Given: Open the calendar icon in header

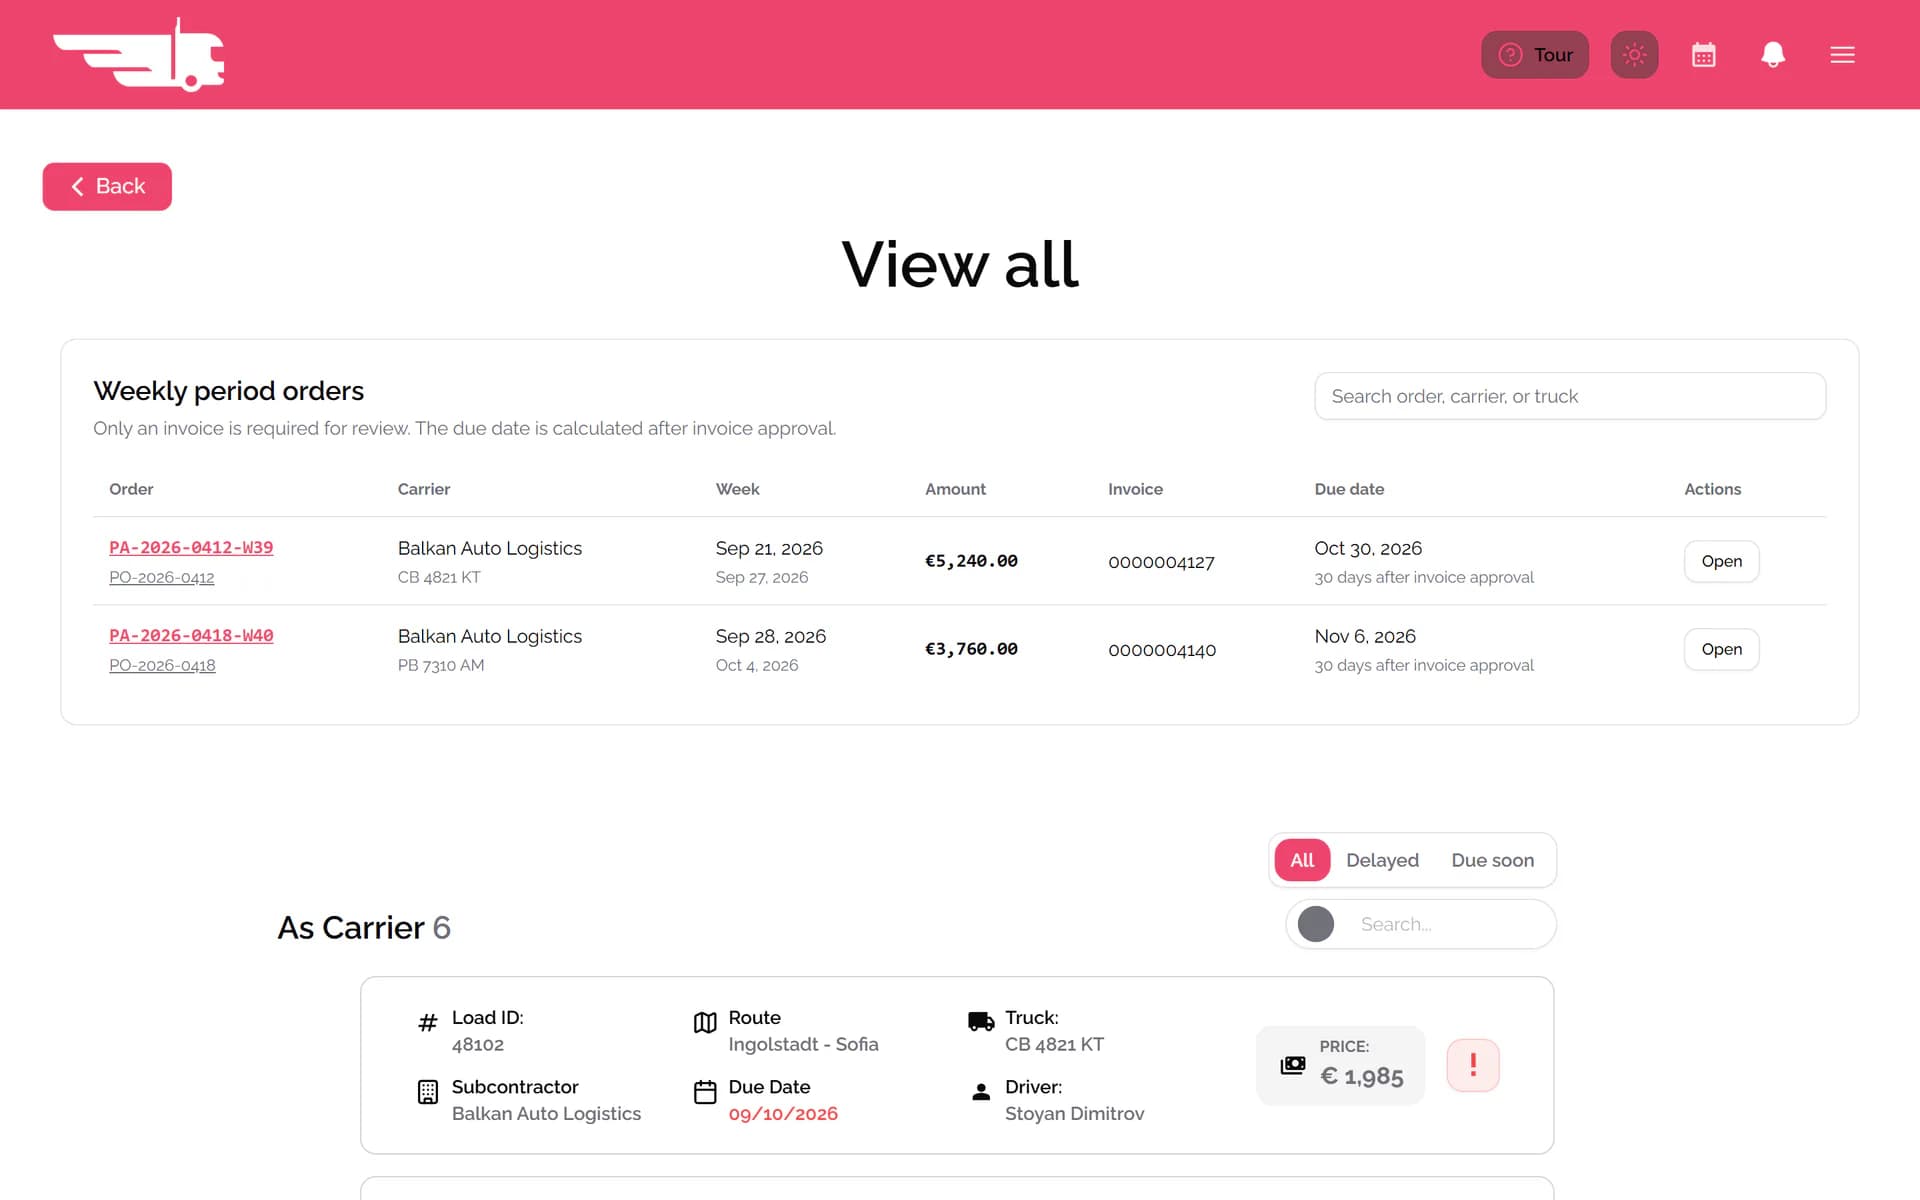Looking at the screenshot, I should tap(1704, 55).
